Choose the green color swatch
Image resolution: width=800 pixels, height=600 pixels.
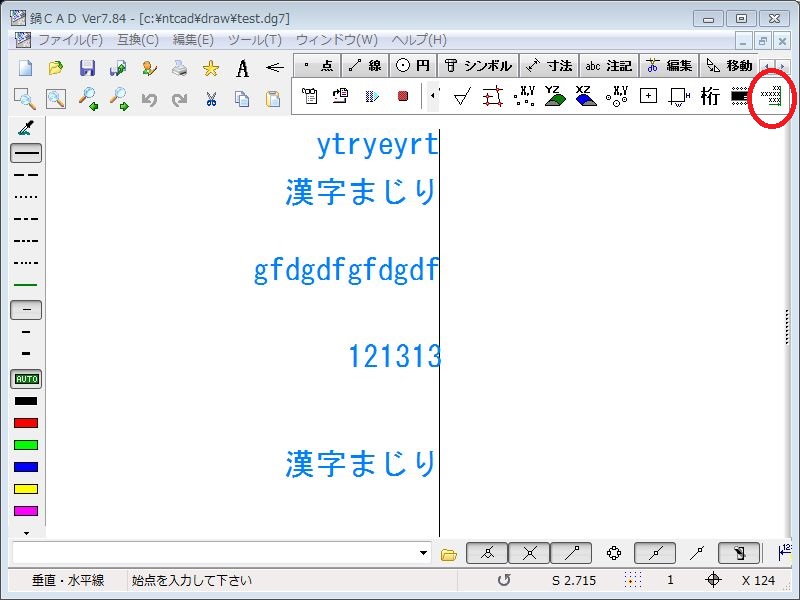26,445
